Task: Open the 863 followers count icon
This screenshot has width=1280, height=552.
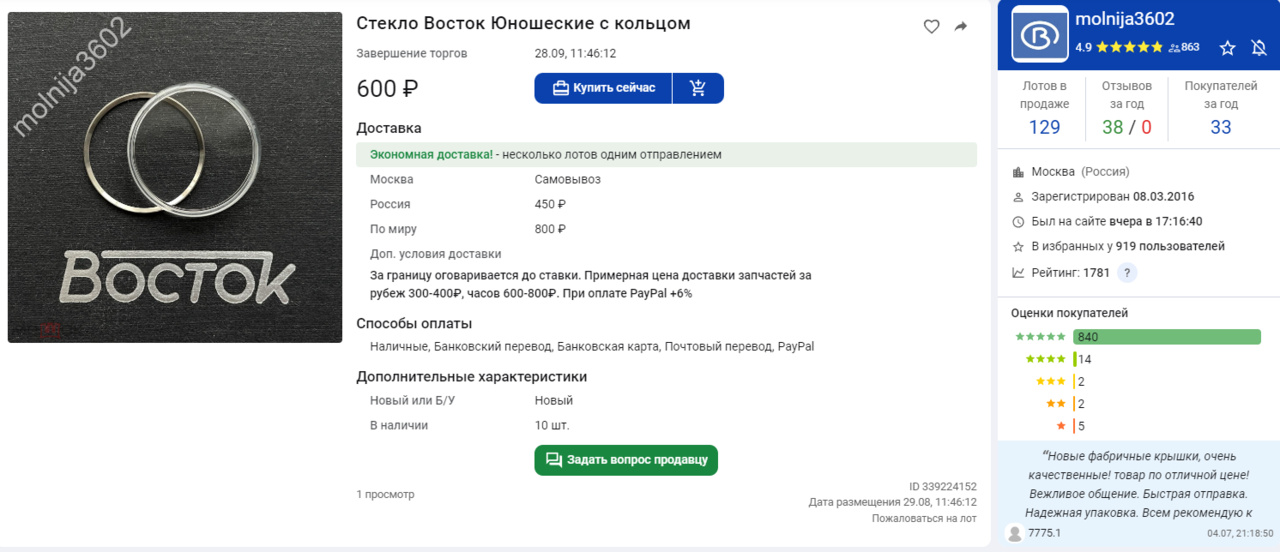Action: tap(1184, 47)
